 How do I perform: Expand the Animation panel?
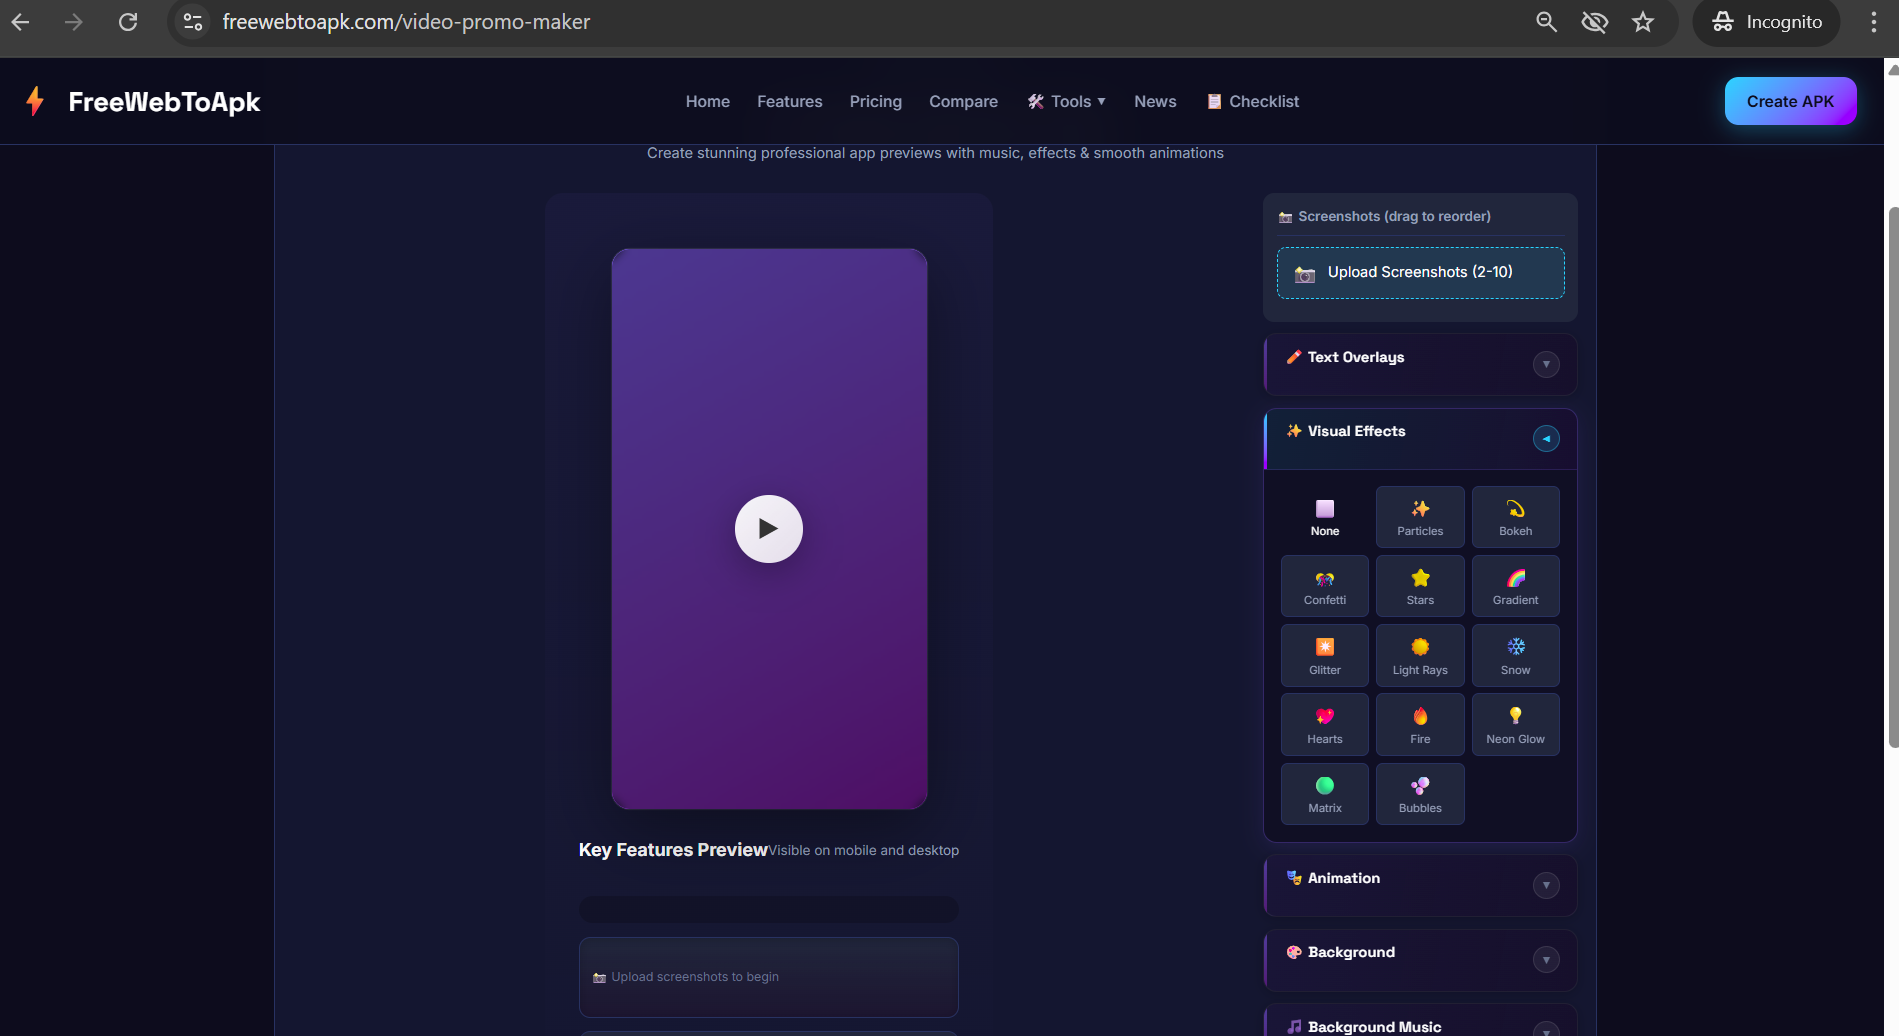click(x=1546, y=885)
